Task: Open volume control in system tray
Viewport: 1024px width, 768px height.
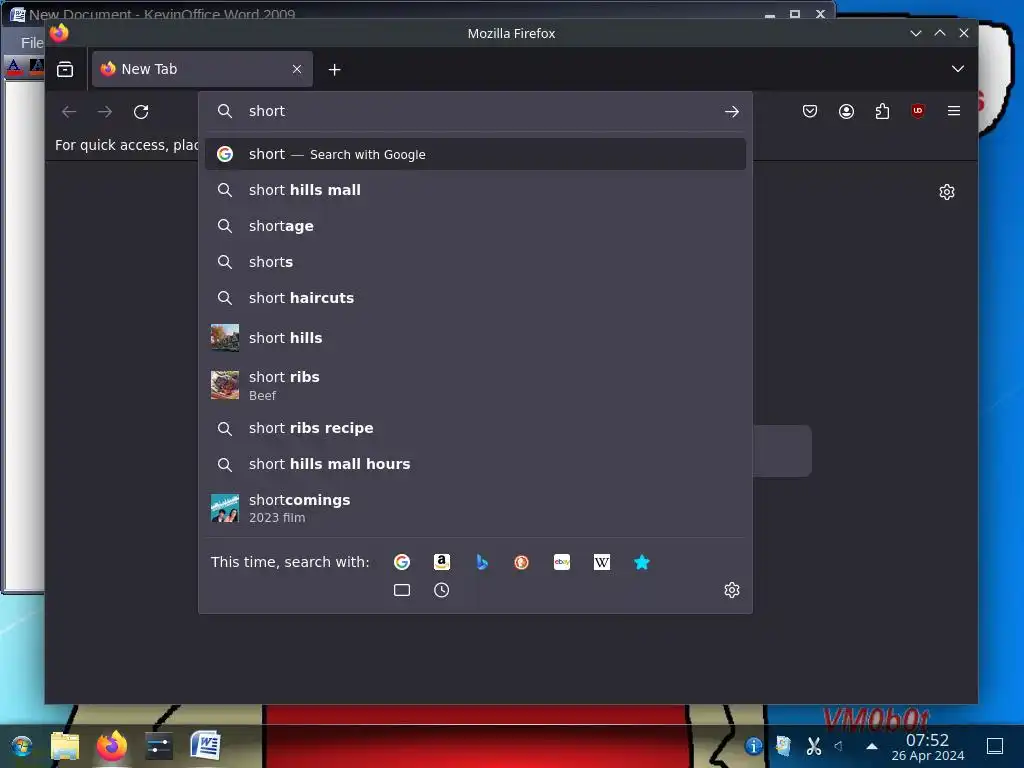Action: click(839, 746)
